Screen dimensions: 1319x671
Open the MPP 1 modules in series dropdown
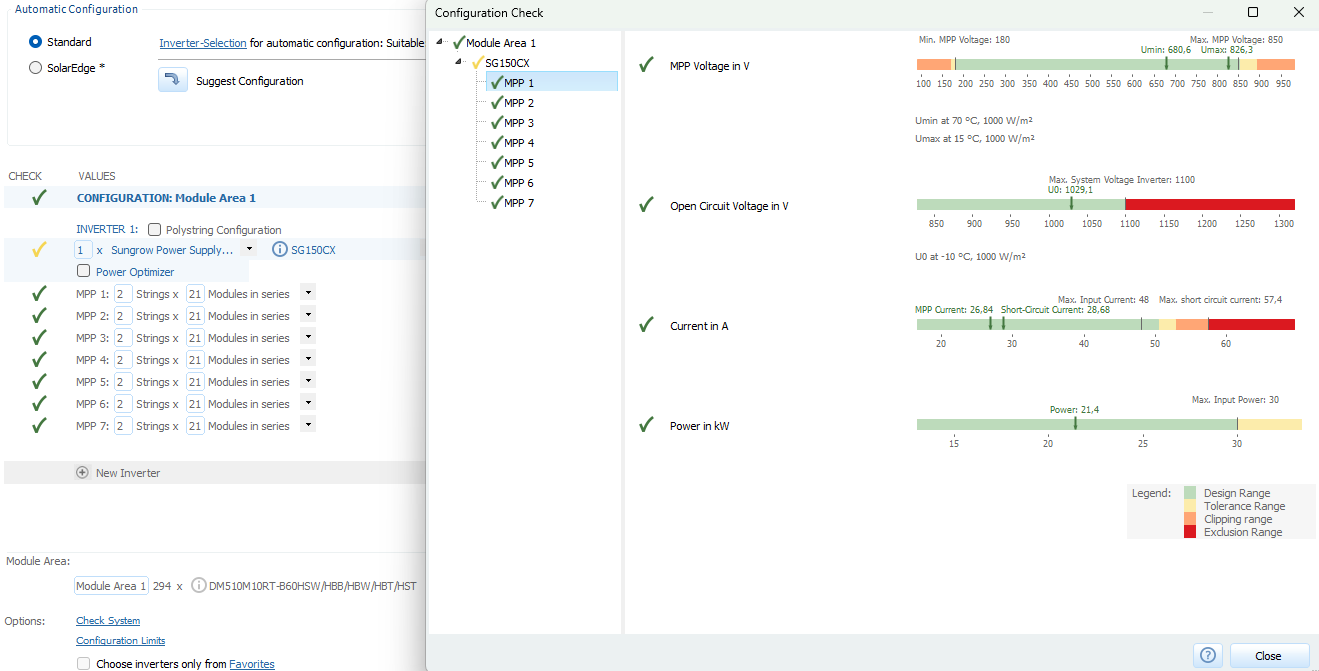click(308, 293)
